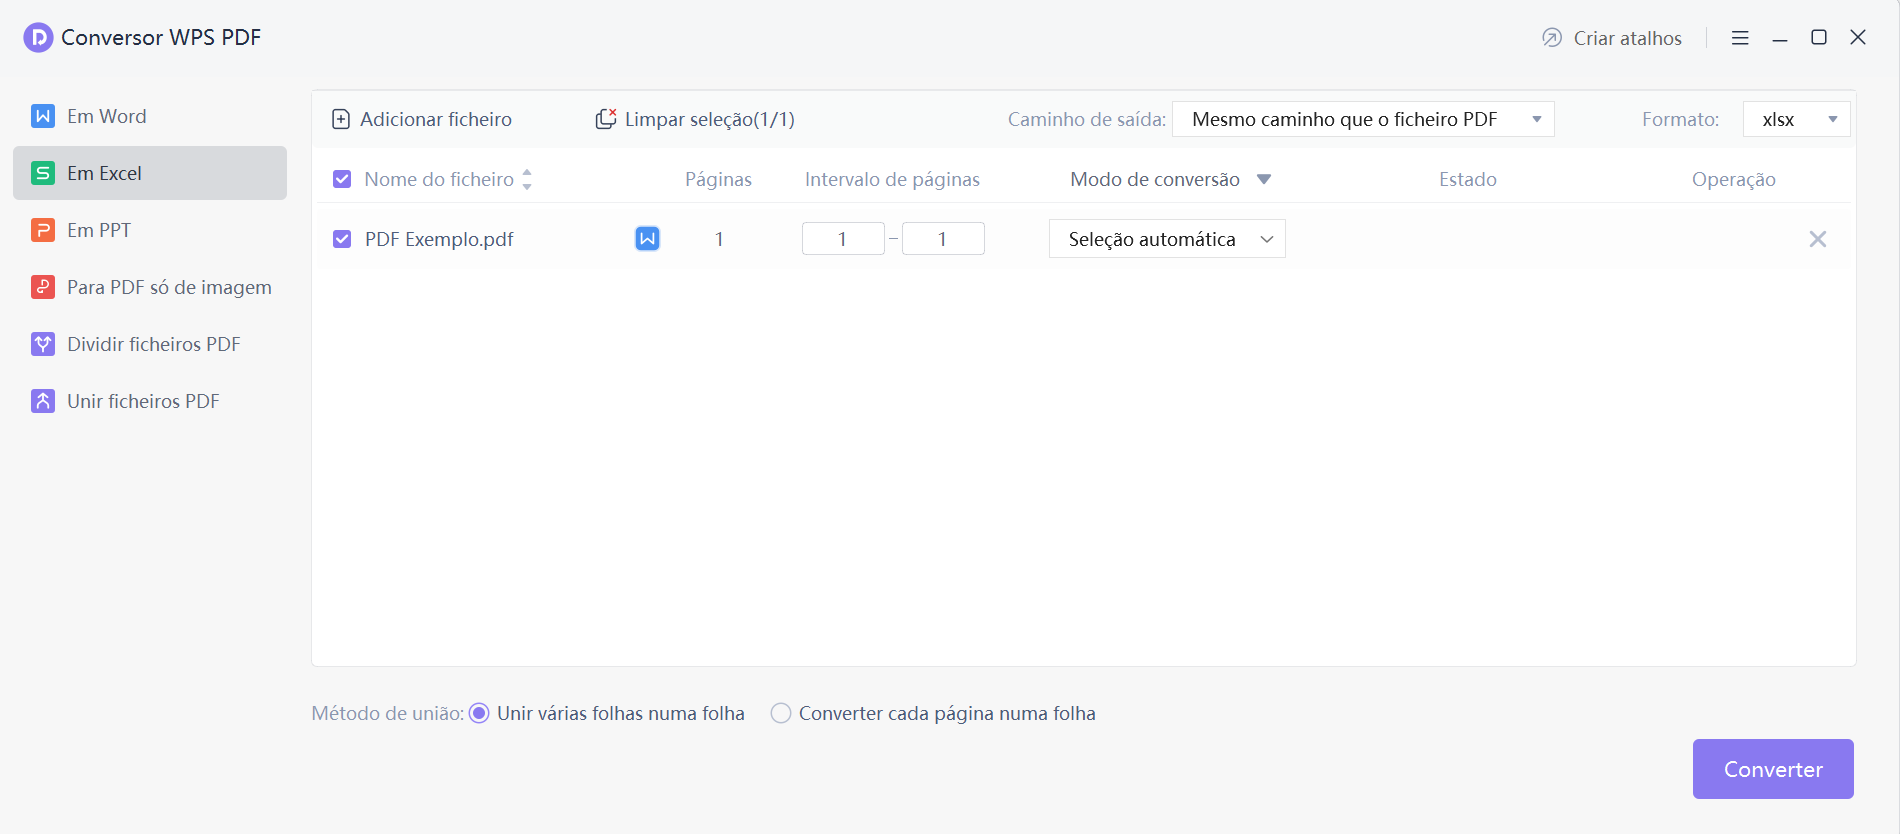Click Limpar seleção(1/1) text
This screenshot has width=1900, height=834.
coord(710,119)
